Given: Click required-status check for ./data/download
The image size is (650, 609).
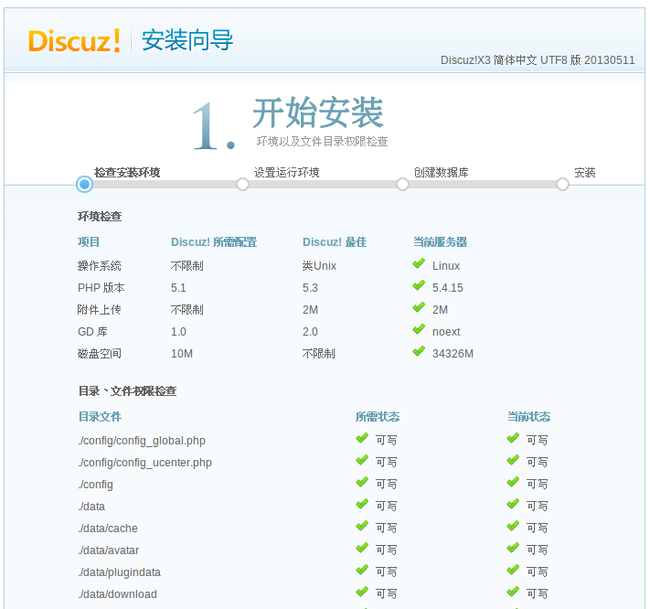Looking at the screenshot, I should (362, 592).
